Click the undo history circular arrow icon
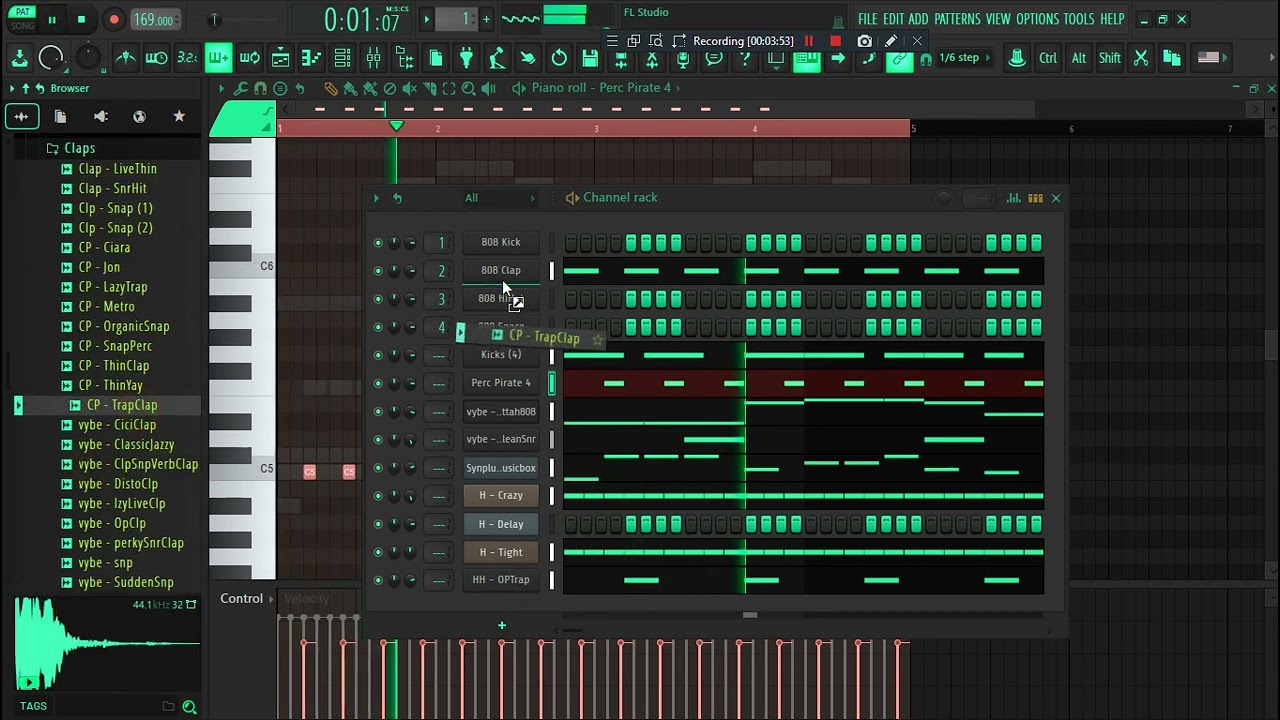This screenshot has width=1280, height=720. tap(559, 58)
